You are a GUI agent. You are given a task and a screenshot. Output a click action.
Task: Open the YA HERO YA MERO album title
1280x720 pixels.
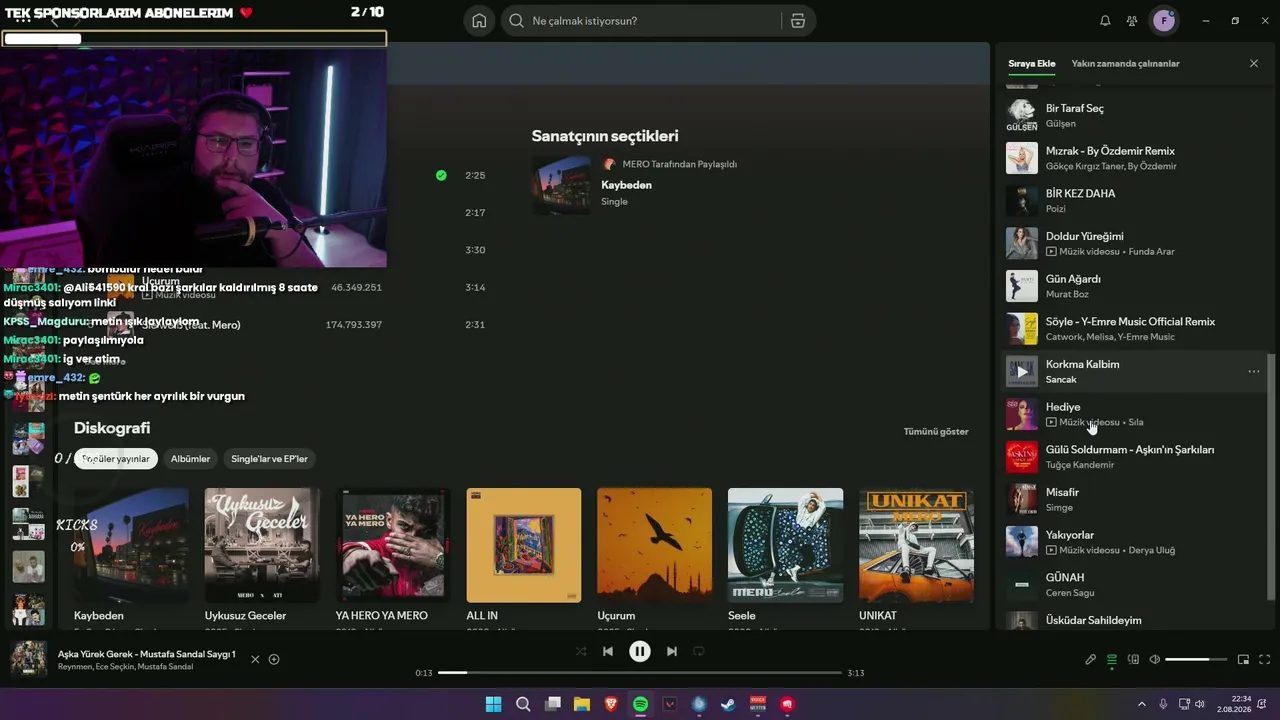pos(381,616)
